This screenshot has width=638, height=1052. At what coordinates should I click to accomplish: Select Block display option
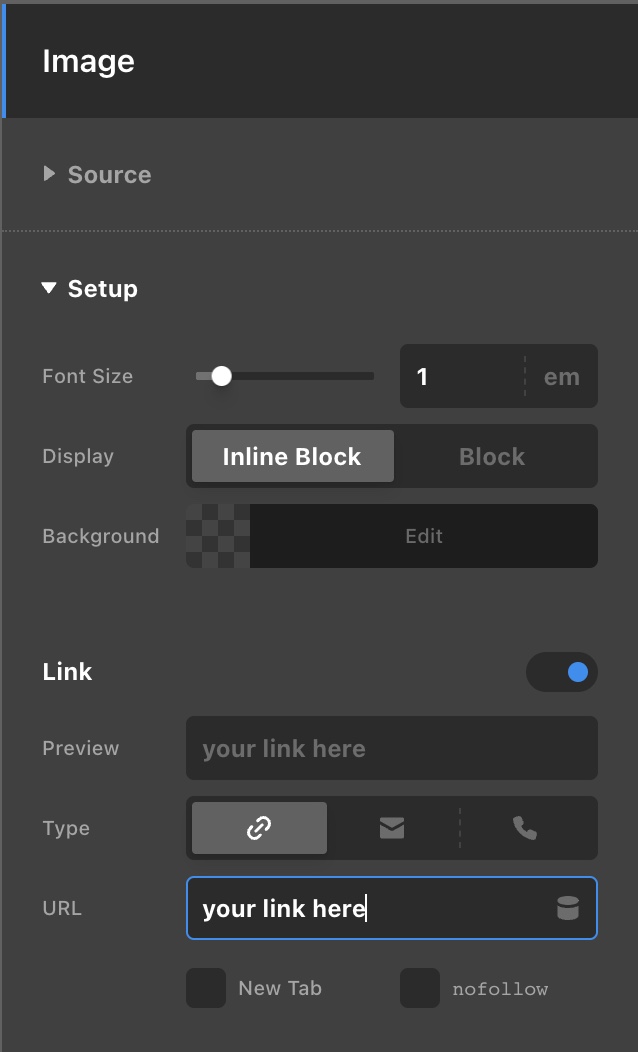pyautogui.click(x=492, y=456)
